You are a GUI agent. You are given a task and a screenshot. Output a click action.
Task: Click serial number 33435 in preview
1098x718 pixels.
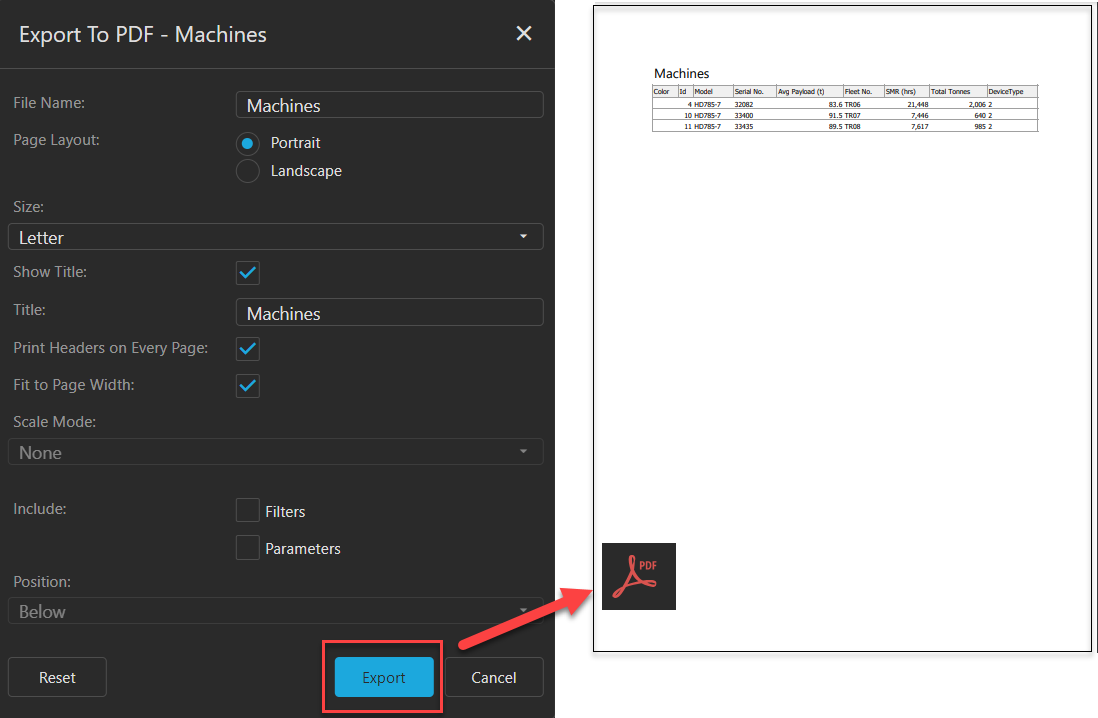tap(744, 127)
